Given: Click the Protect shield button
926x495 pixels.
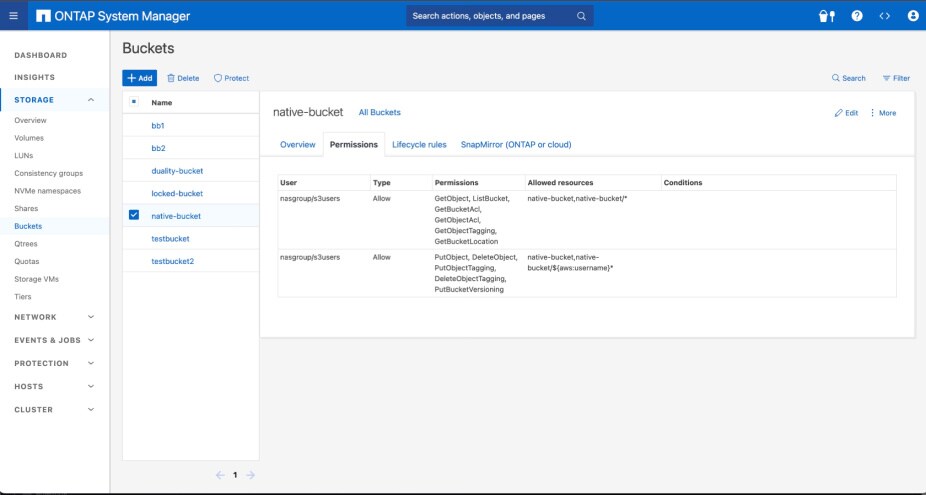Looking at the screenshot, I should [231, 78].
